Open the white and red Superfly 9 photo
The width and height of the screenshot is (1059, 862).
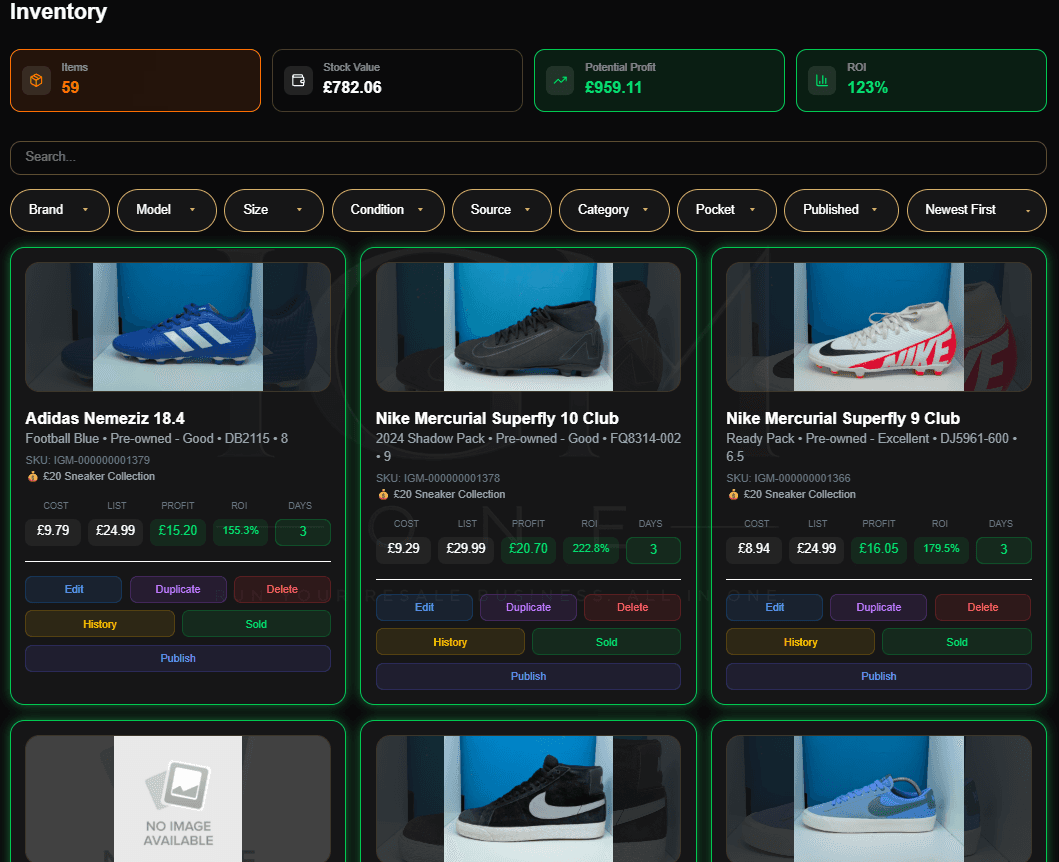pos(879,327)
